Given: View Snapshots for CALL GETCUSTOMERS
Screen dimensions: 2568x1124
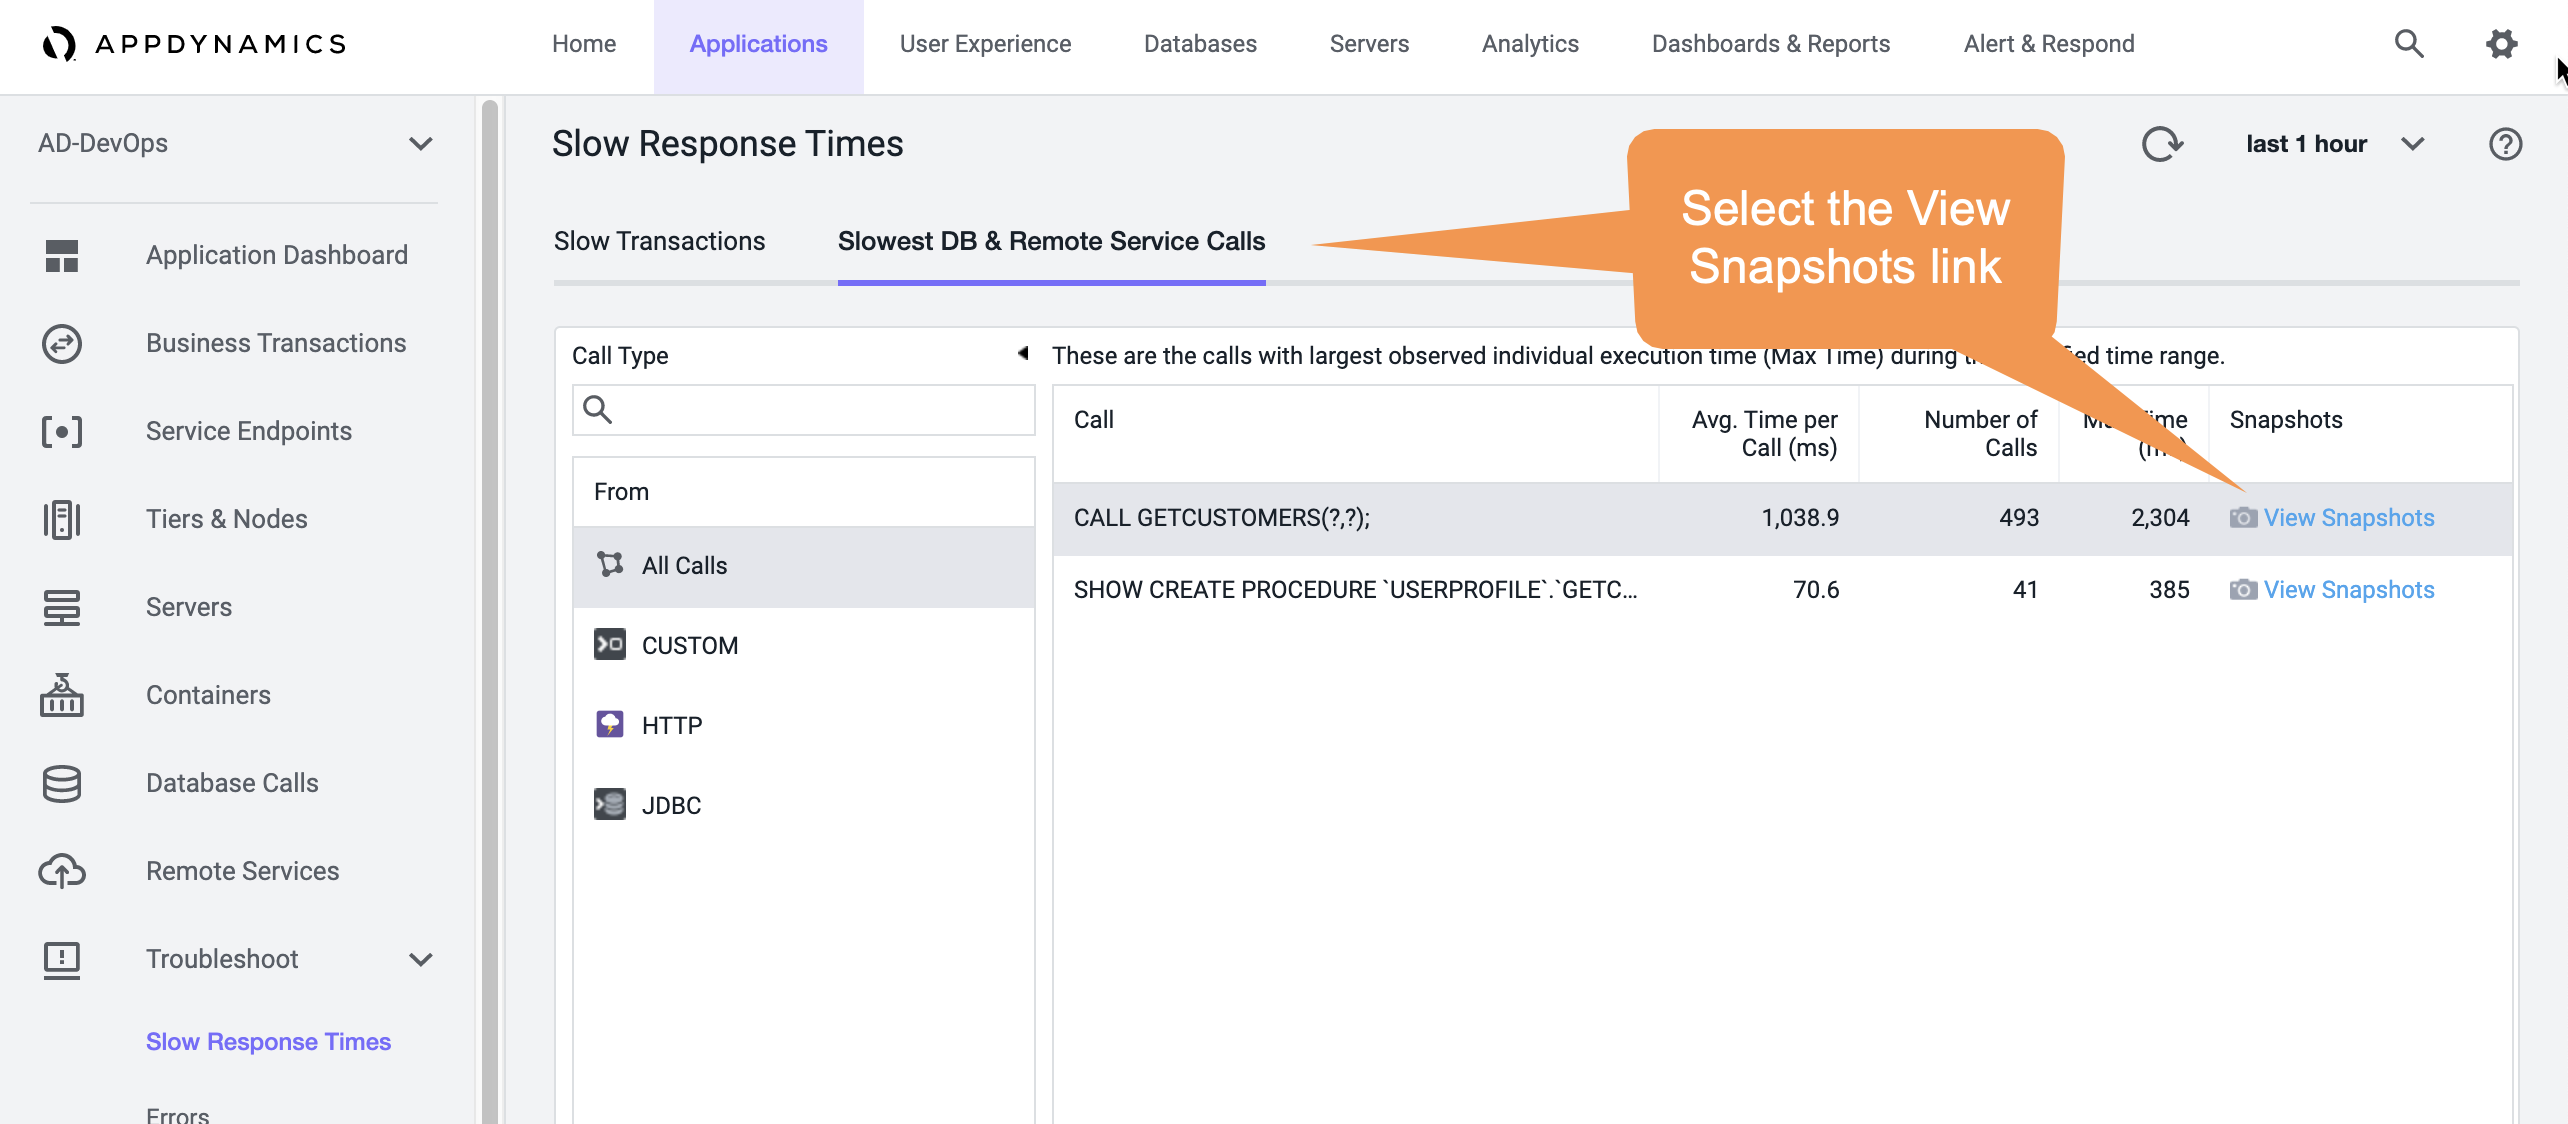Looking at the screenshot, I should pos(2349,518).
